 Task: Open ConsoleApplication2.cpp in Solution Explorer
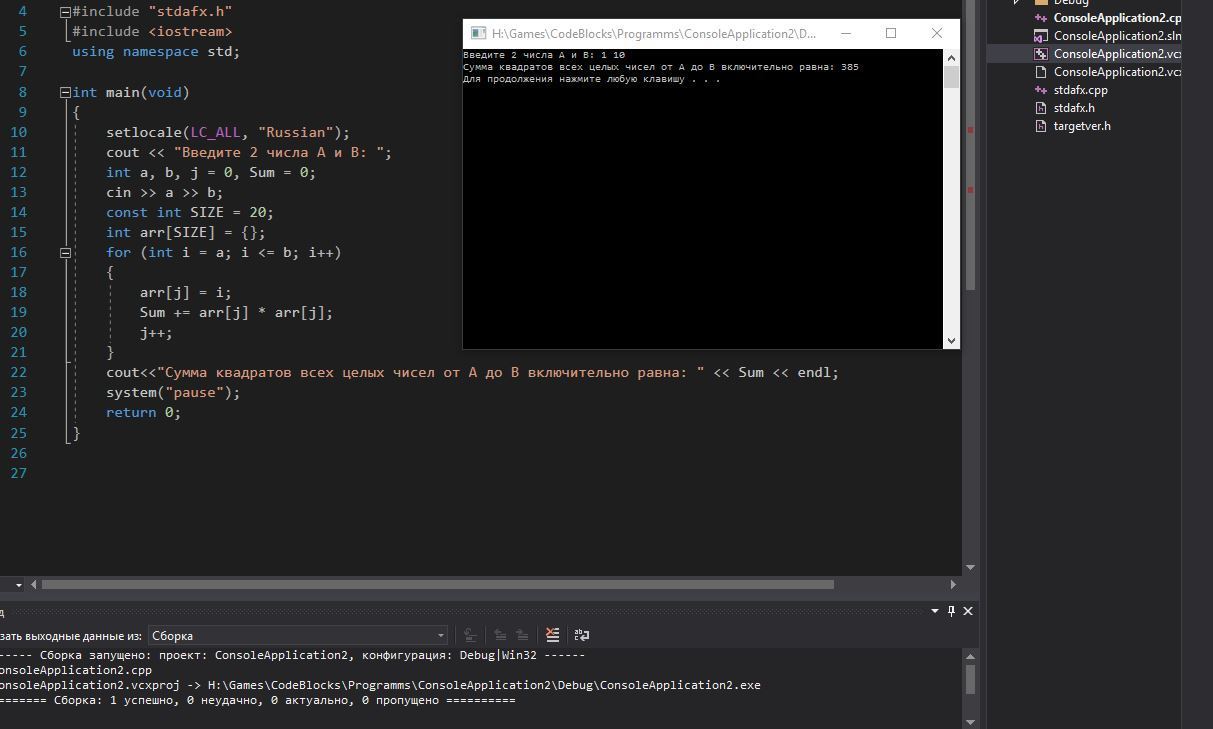click(x=1117, y=18)
